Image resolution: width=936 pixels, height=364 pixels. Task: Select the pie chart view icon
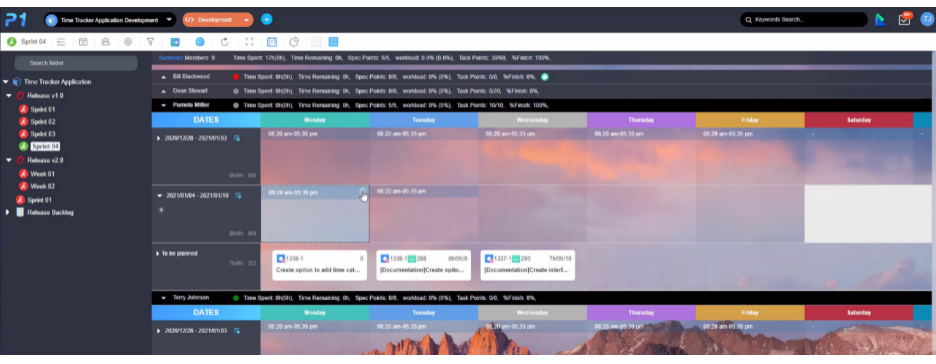(294, 42)
